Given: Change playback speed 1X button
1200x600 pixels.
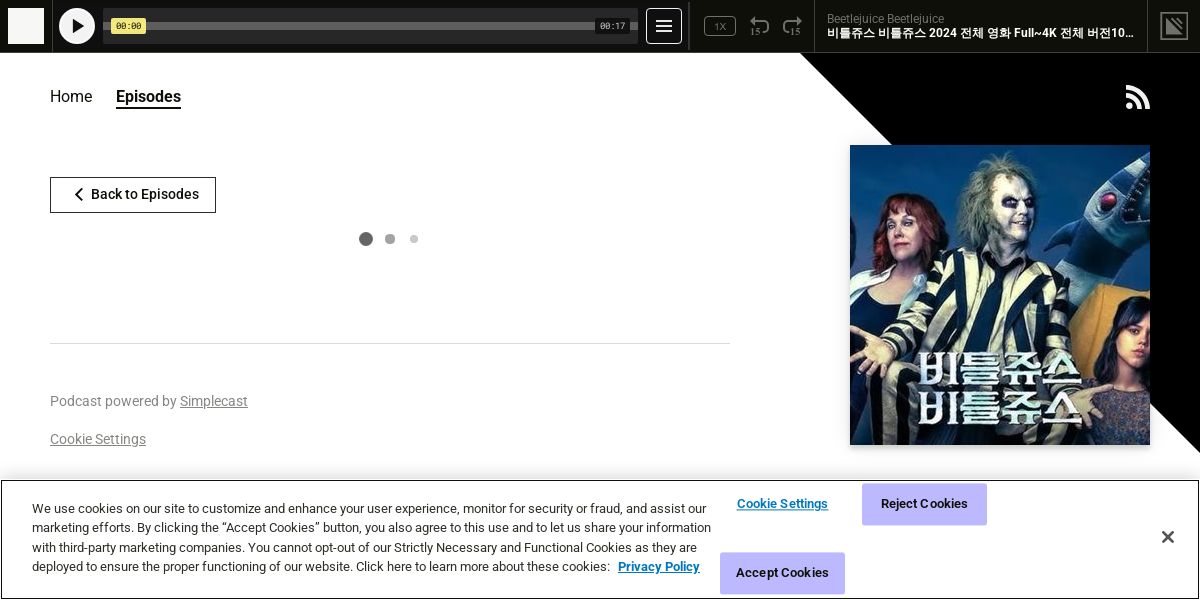Looking at the screenshot, I should (720, 26).
